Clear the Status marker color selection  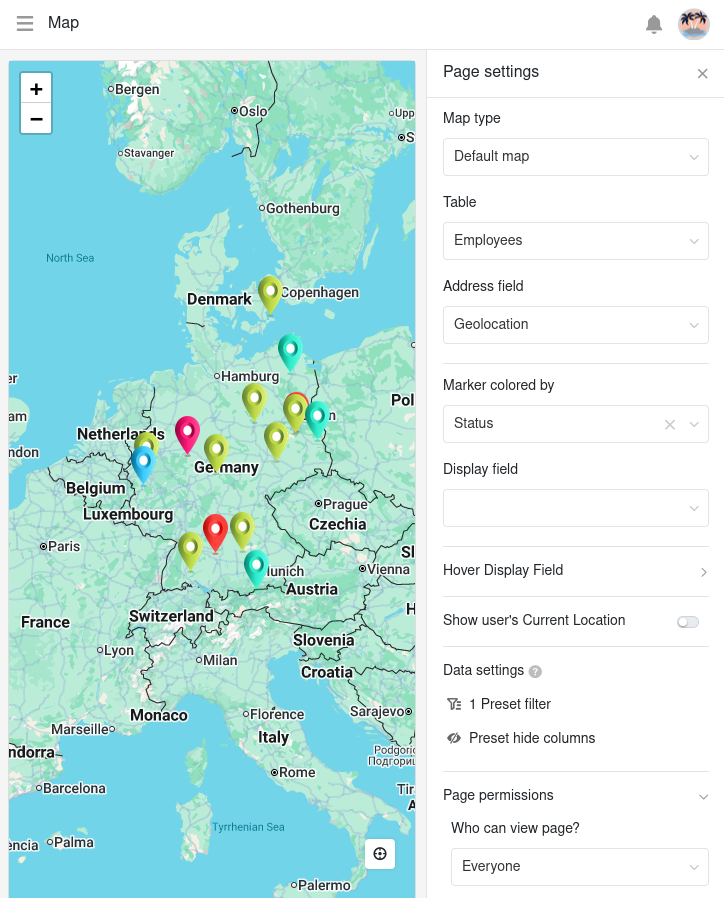(670, 424)
